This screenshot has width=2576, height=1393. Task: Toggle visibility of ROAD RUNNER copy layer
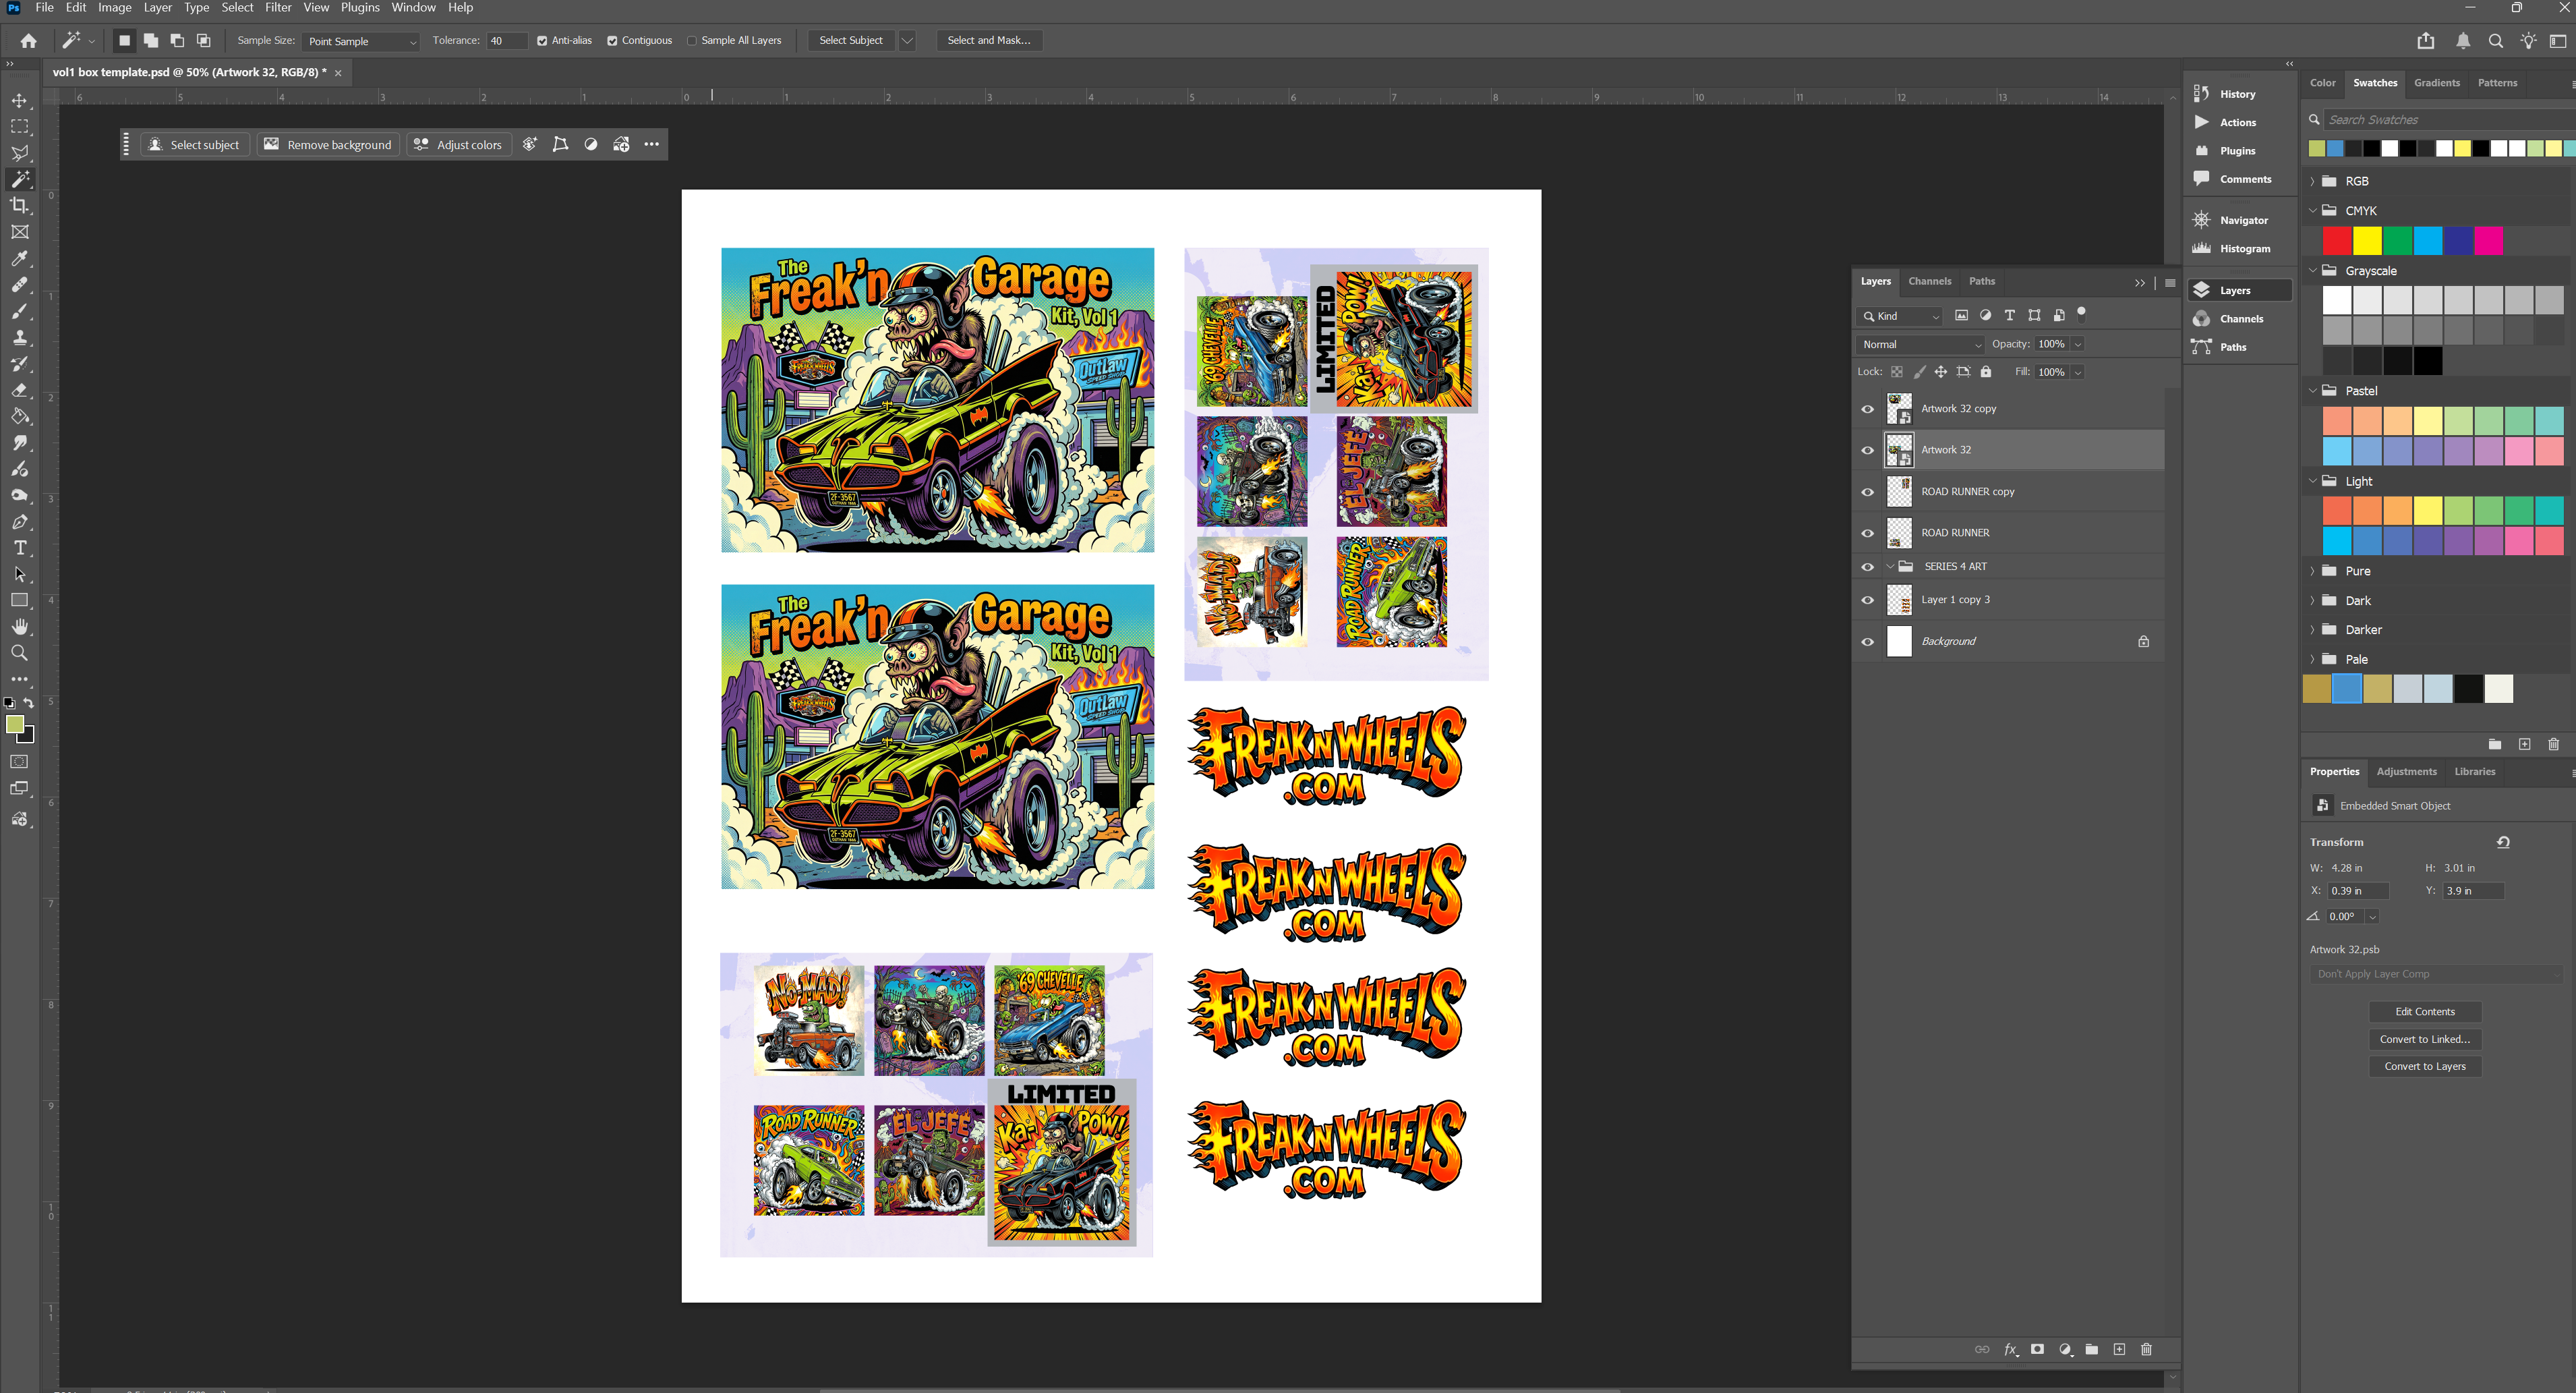pos(1867,491)
